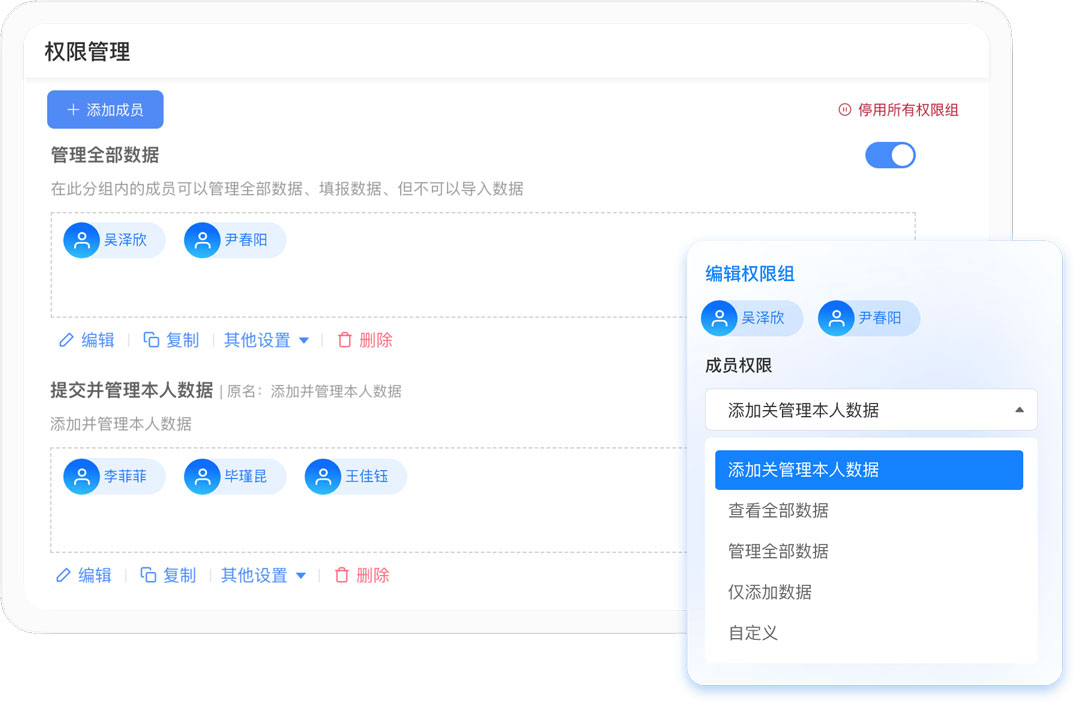Expand 其他设置 dropdown in second group
This screenshot has width=1080, height=708.
click(263, 575)
